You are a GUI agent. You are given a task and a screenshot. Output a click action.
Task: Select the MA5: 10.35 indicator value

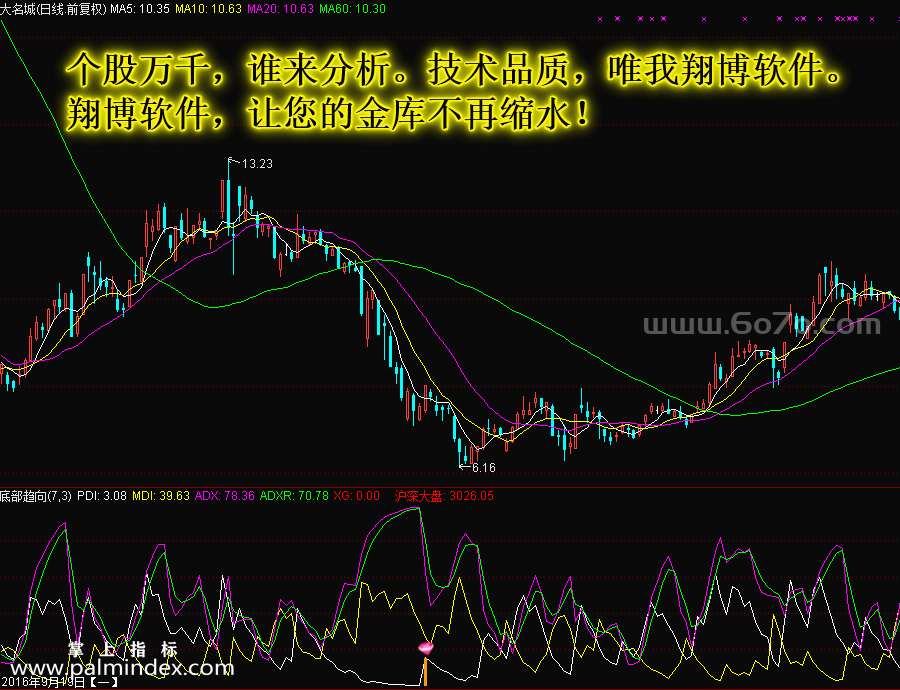pyautogui.click(x=140, y=9)
